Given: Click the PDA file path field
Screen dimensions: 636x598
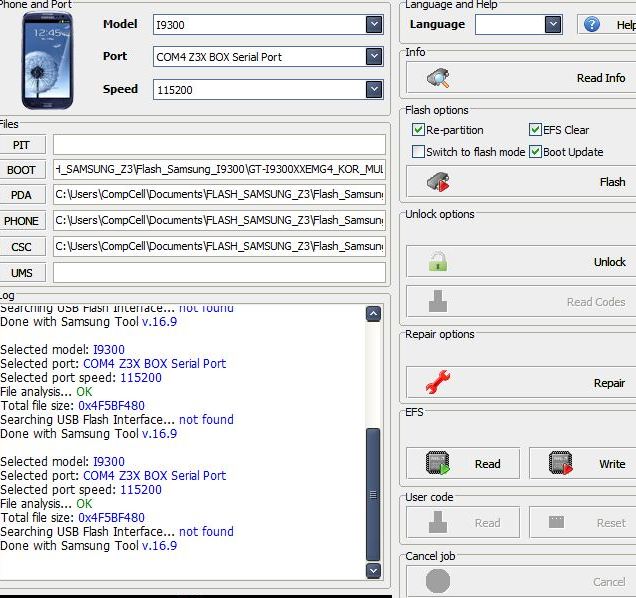Looking at the screenshot, I should 219,195.
